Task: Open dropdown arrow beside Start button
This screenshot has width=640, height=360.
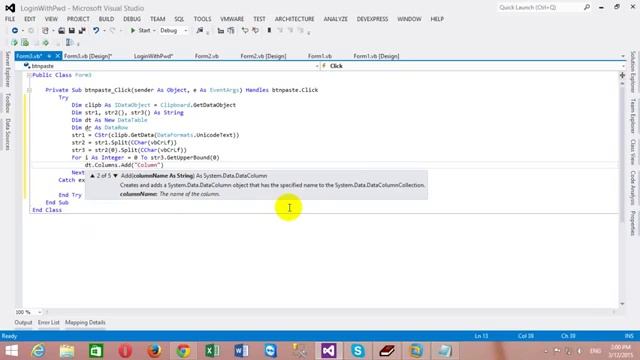Action: (154, 31)
